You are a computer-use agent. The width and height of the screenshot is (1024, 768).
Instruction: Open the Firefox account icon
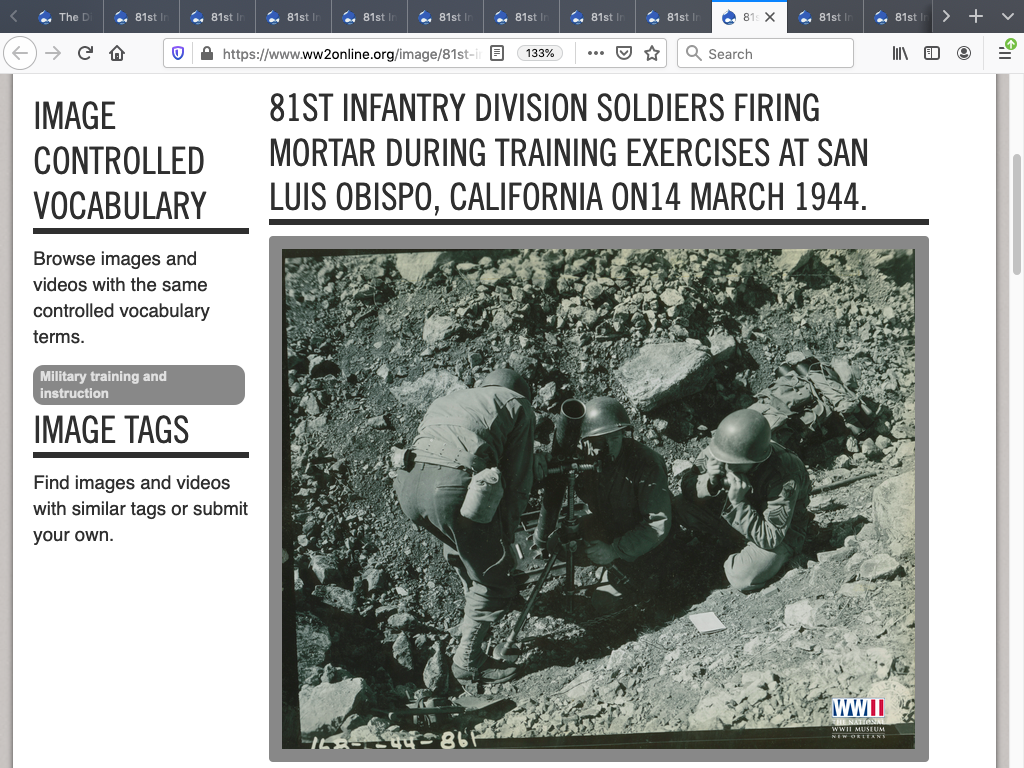pyautogui.click(x=964, y=54)
